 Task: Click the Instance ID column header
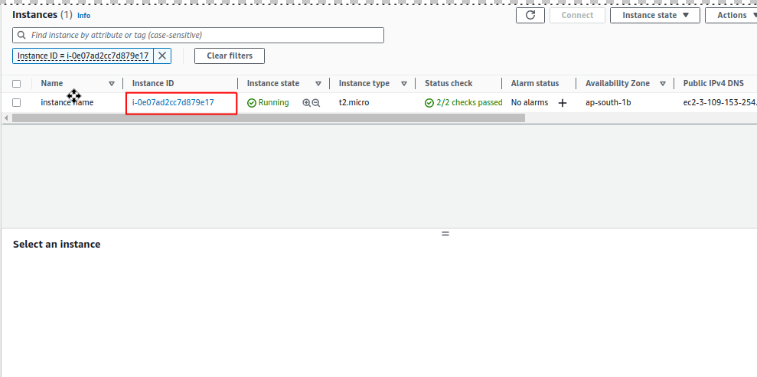(153, 83)
